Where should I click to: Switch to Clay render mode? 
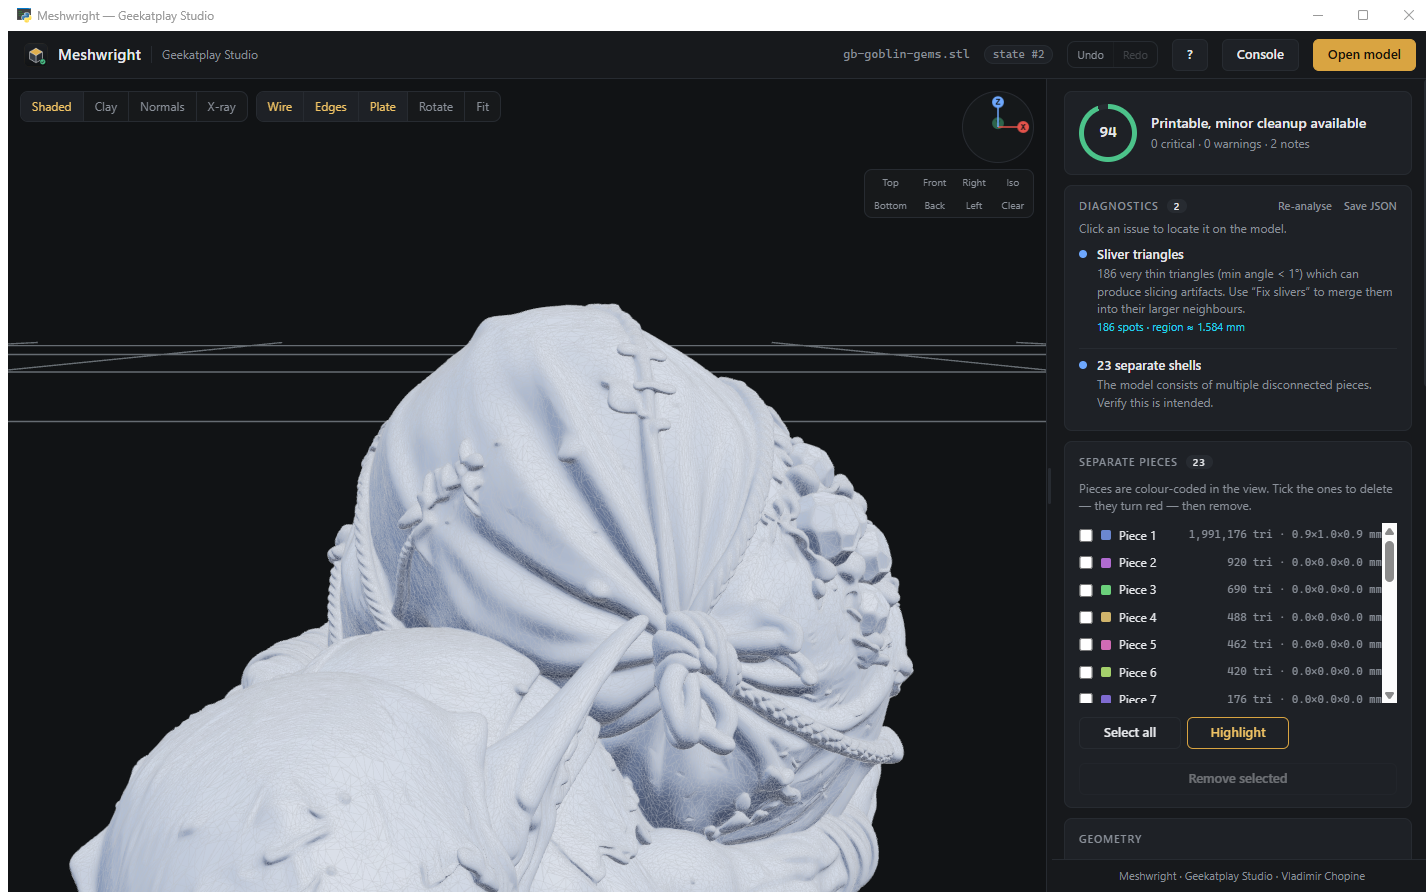coord(106,107)
